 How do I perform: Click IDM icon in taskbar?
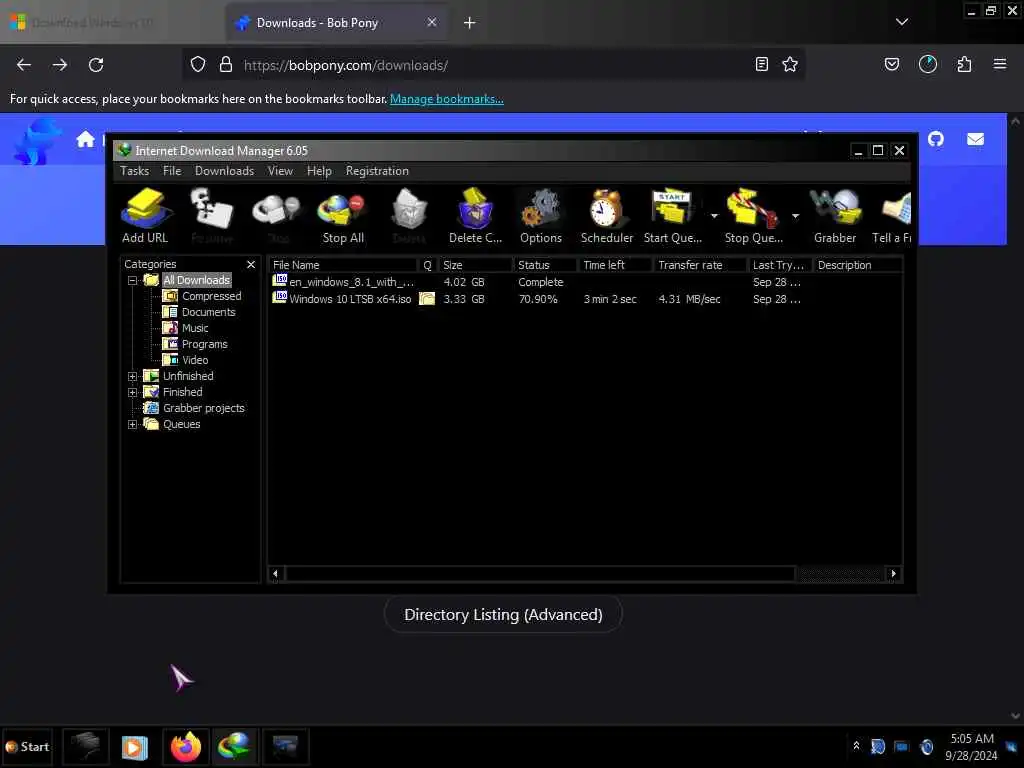click(234, 746)
